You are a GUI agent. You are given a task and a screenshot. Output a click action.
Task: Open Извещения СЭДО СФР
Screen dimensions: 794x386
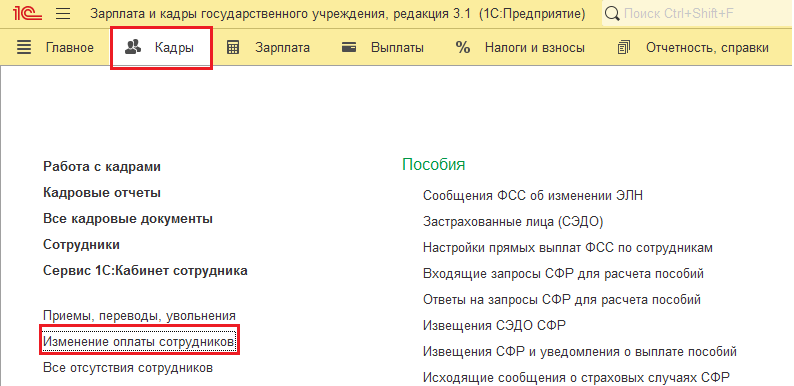coord(494,325)
